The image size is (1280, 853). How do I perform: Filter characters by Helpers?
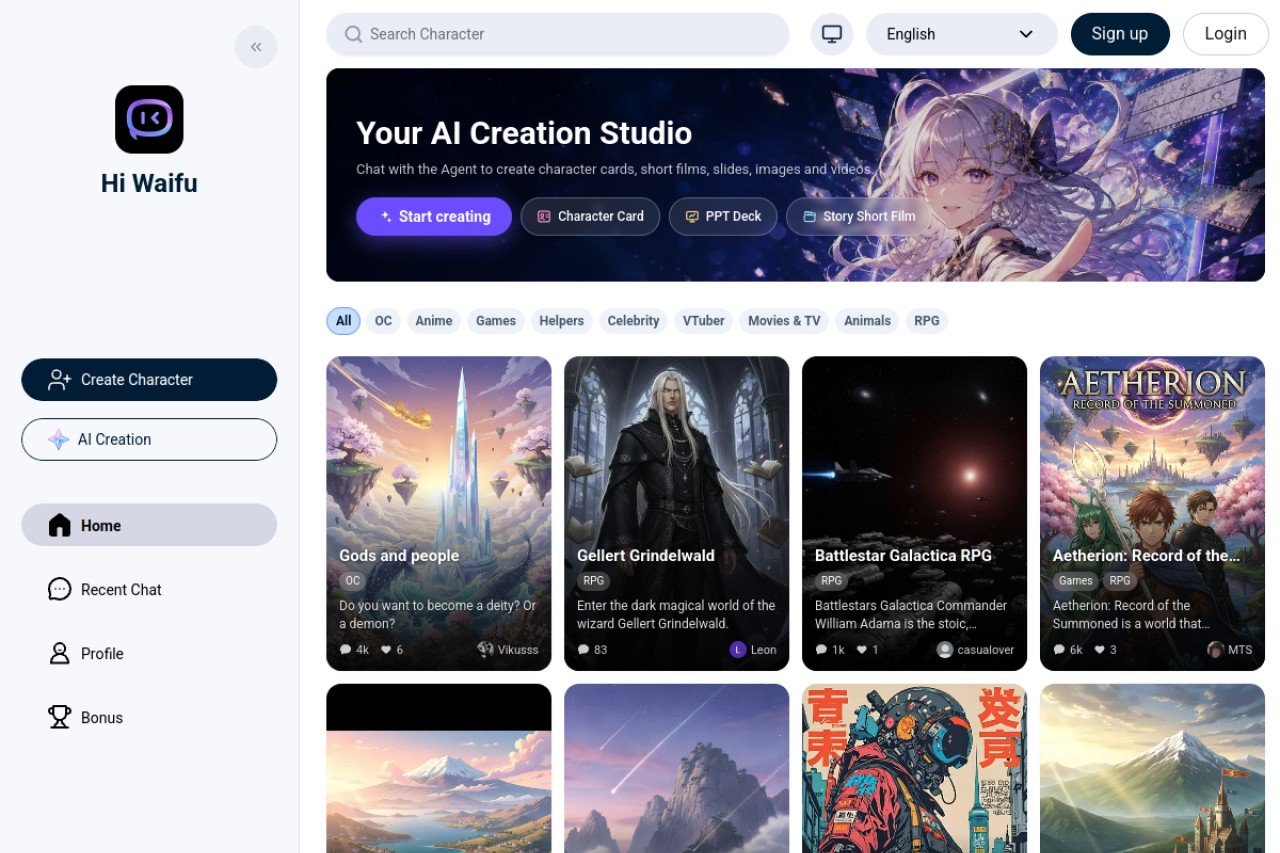[561, 321]
